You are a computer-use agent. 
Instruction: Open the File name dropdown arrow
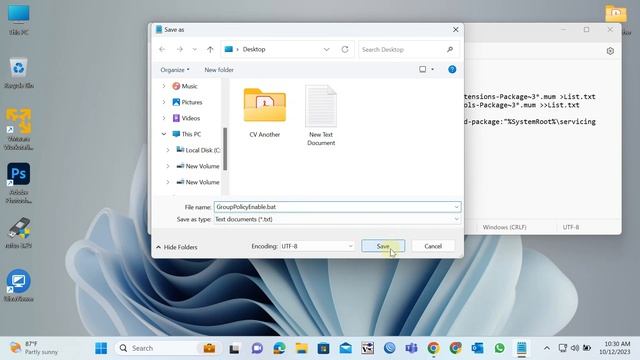(456, 207)
